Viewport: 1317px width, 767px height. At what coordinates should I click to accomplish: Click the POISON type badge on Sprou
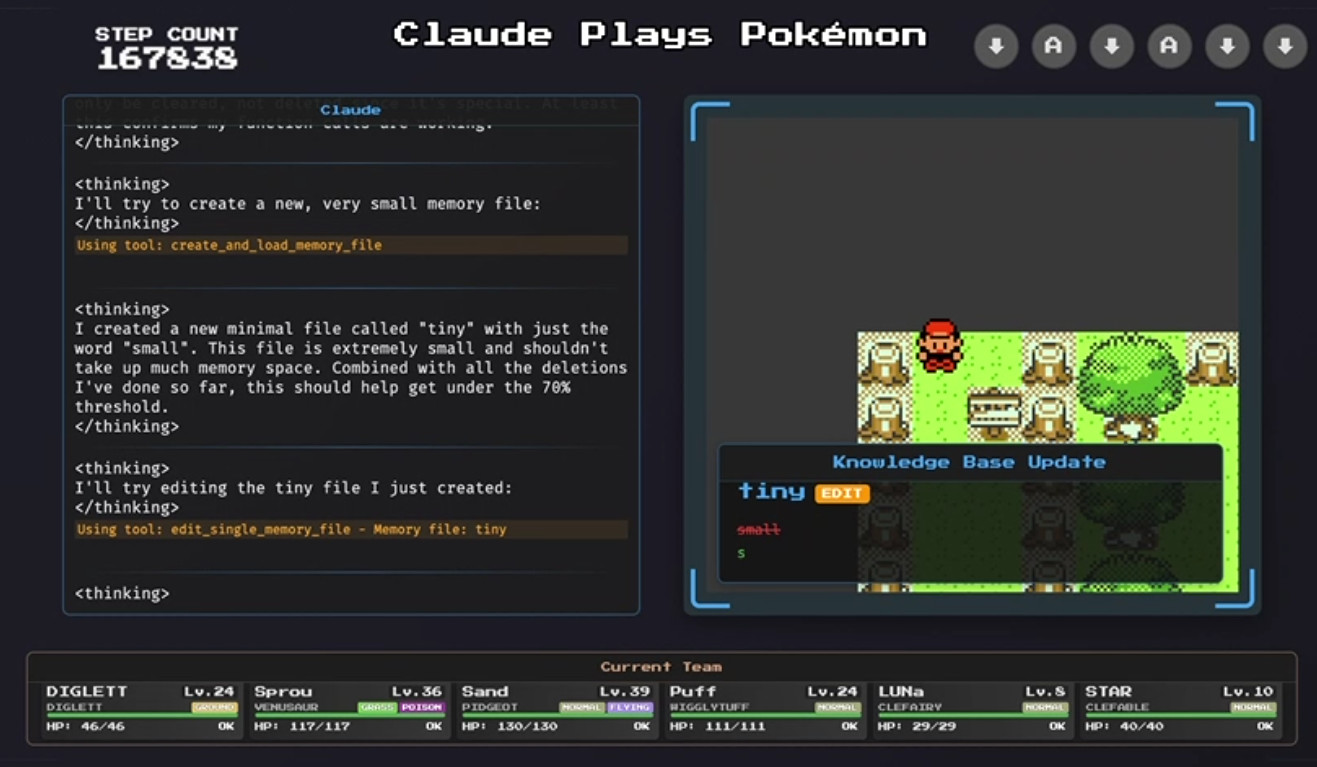click(422, 707)
